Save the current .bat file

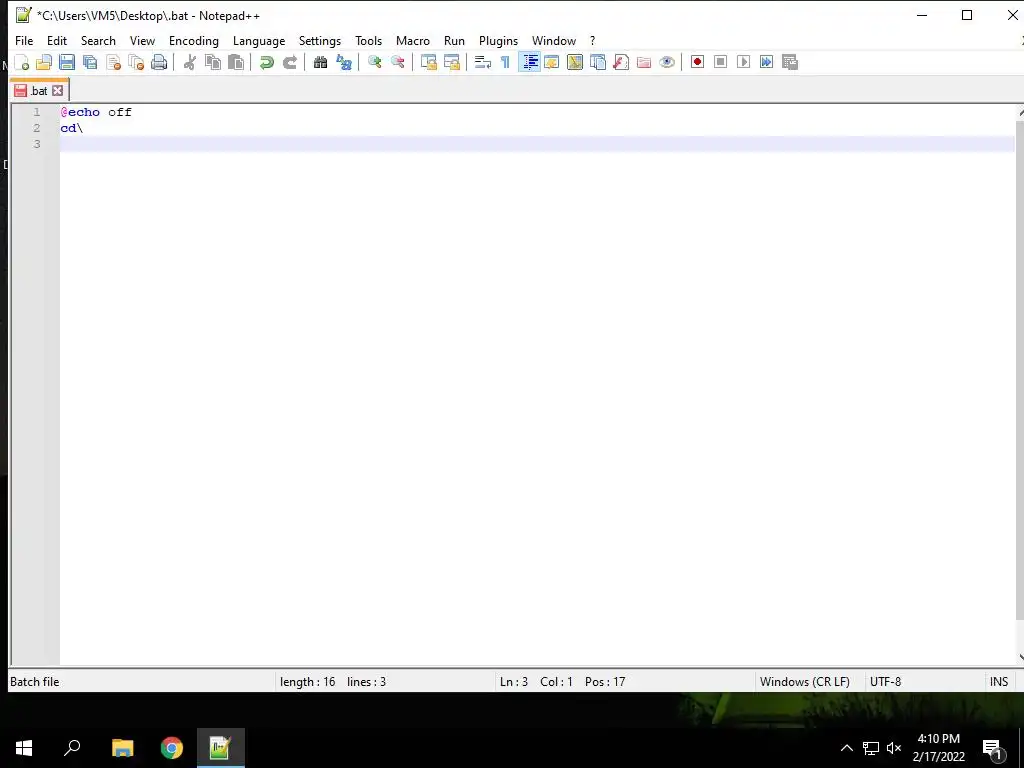(67, 62)
